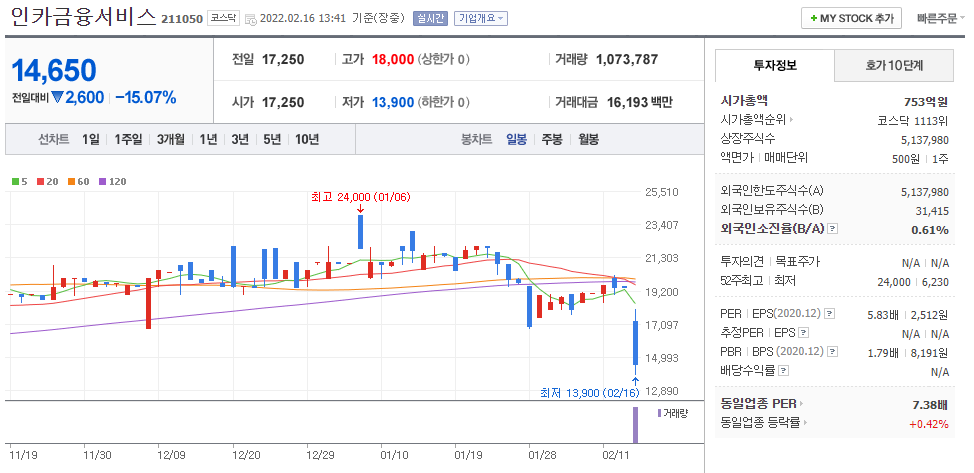974x473 pixels.
Task: Select the 1주일 line chart period
Action: (128, 139)
